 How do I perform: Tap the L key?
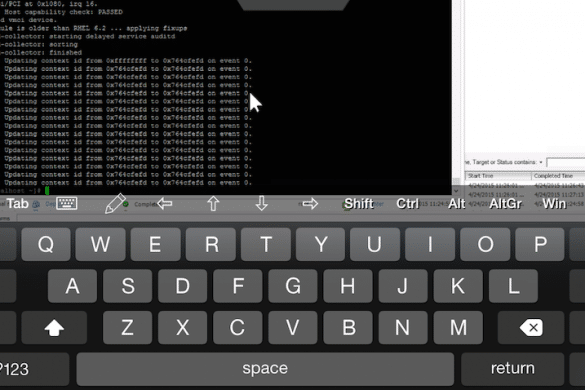pos(513,286)
